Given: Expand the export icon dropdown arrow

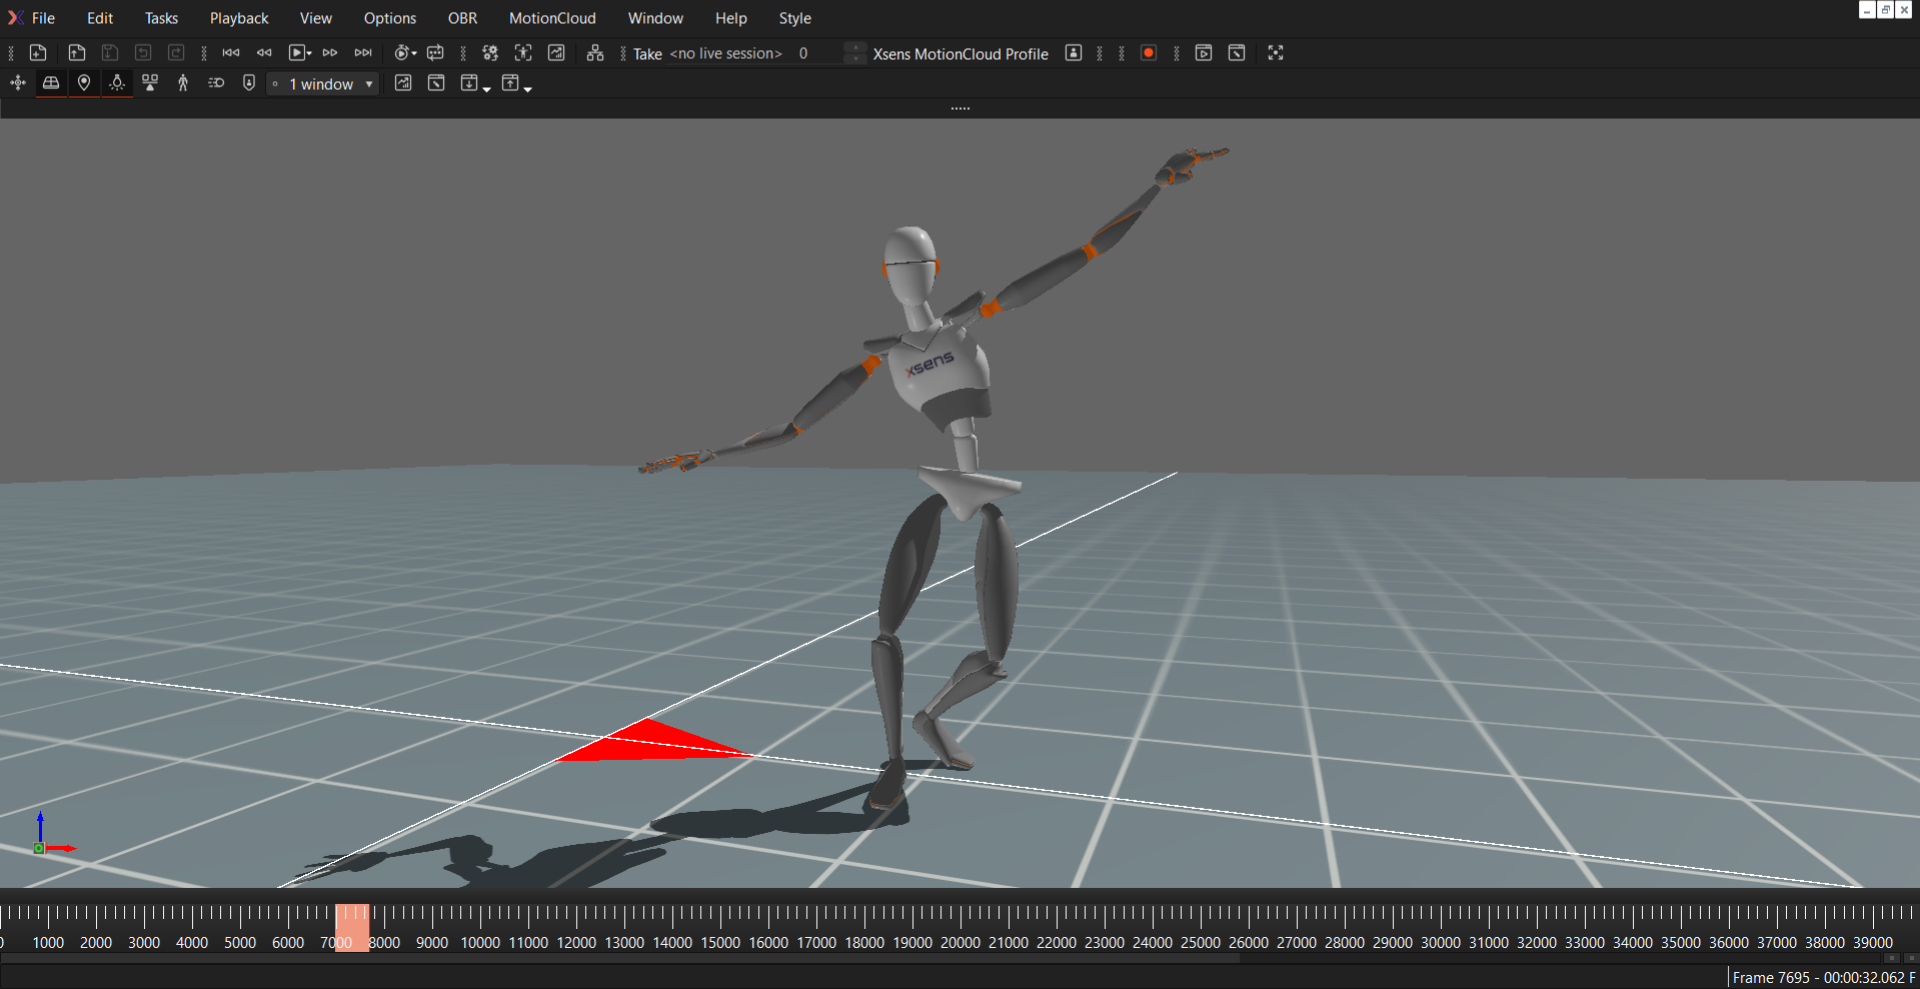Looking at the screenshot, I should (528, 89).
